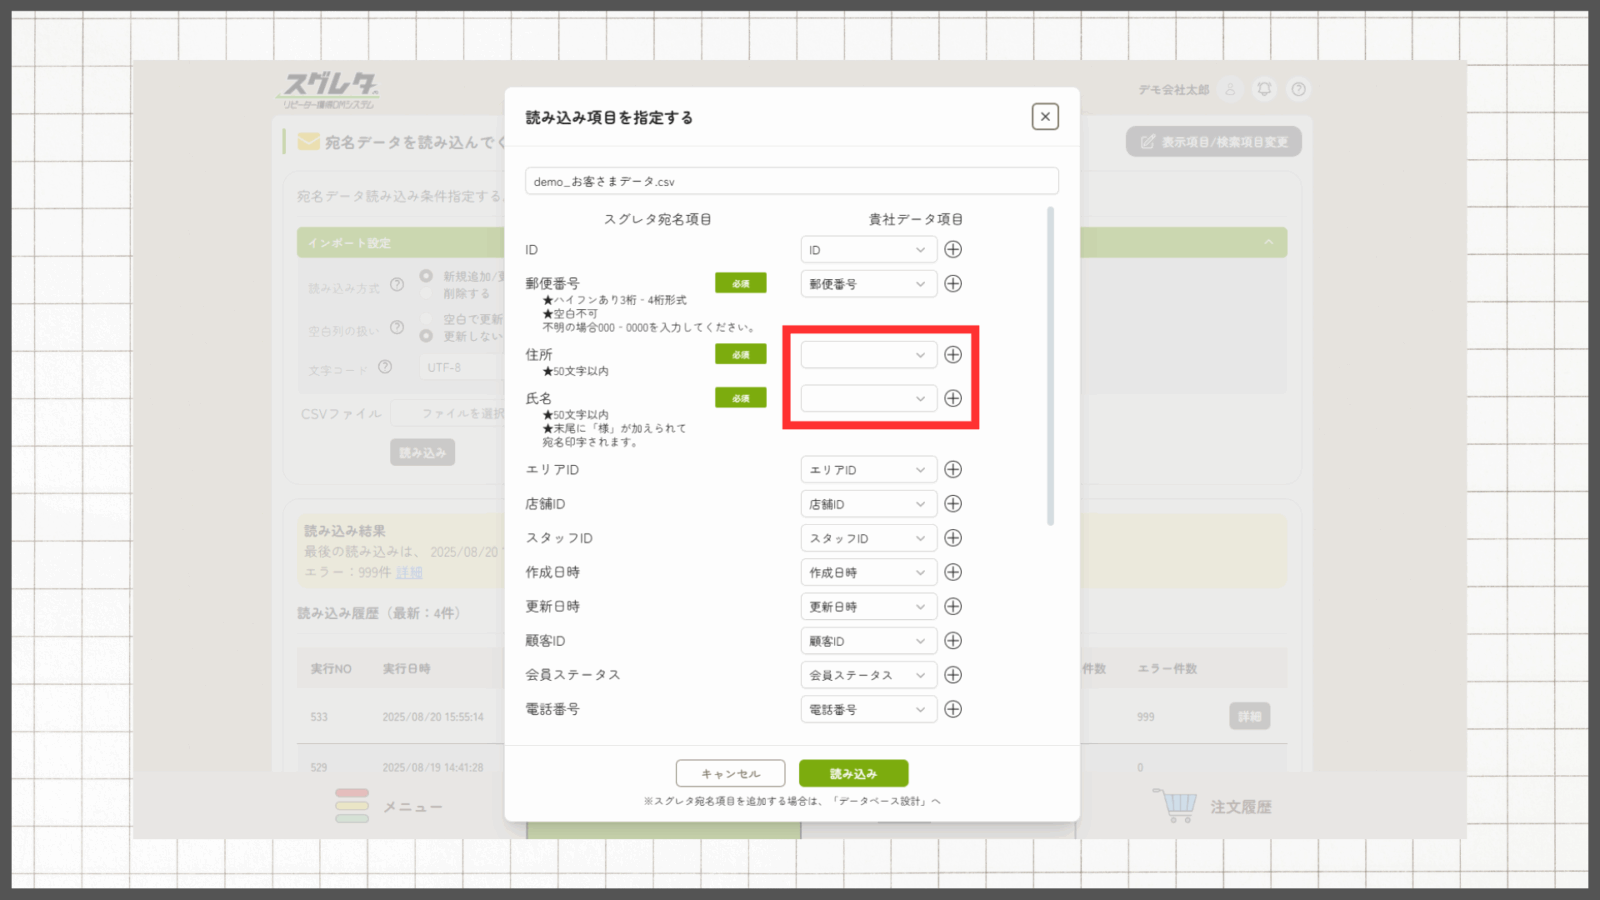Add a field with plus icon beside 住所
The image size is (1600, 900).
[953, 355]
